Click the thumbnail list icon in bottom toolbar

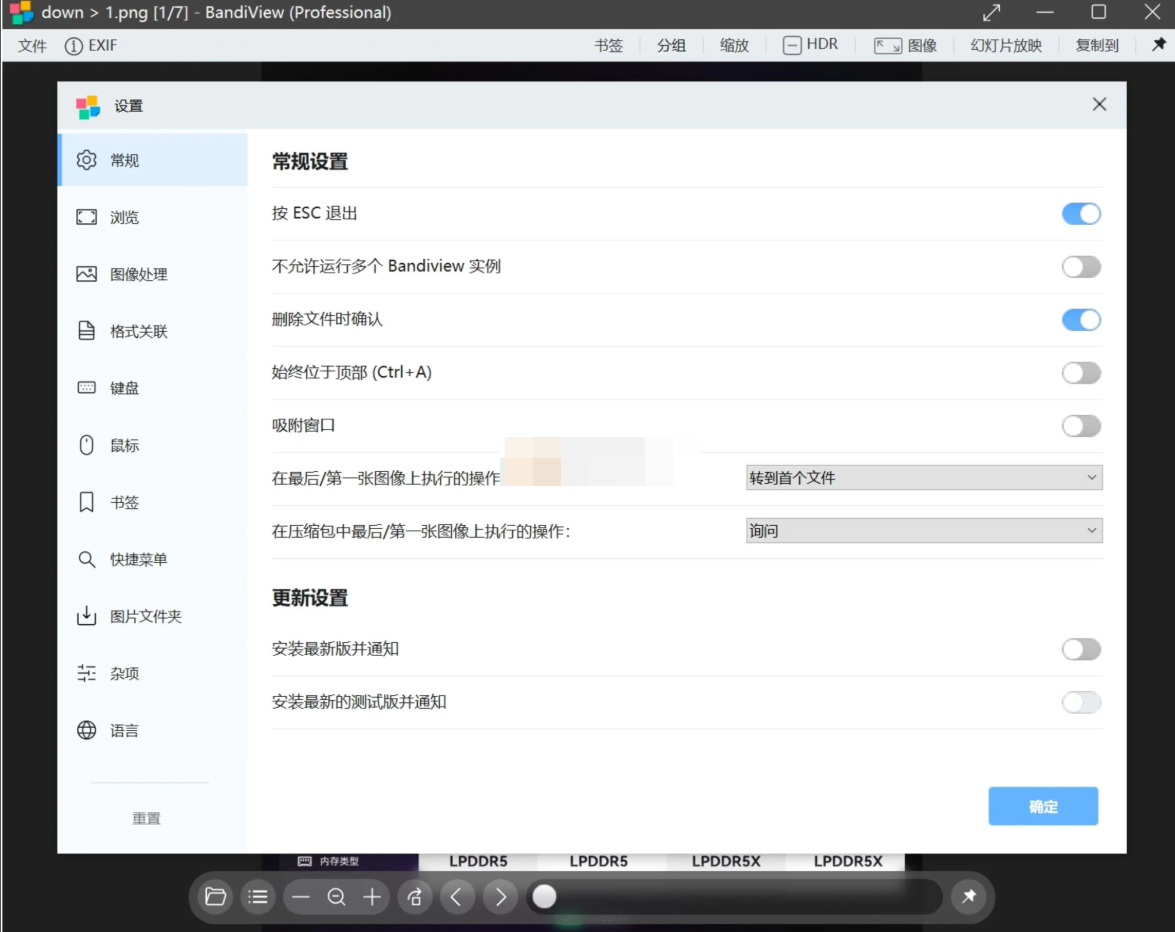(x=257, y=897)
